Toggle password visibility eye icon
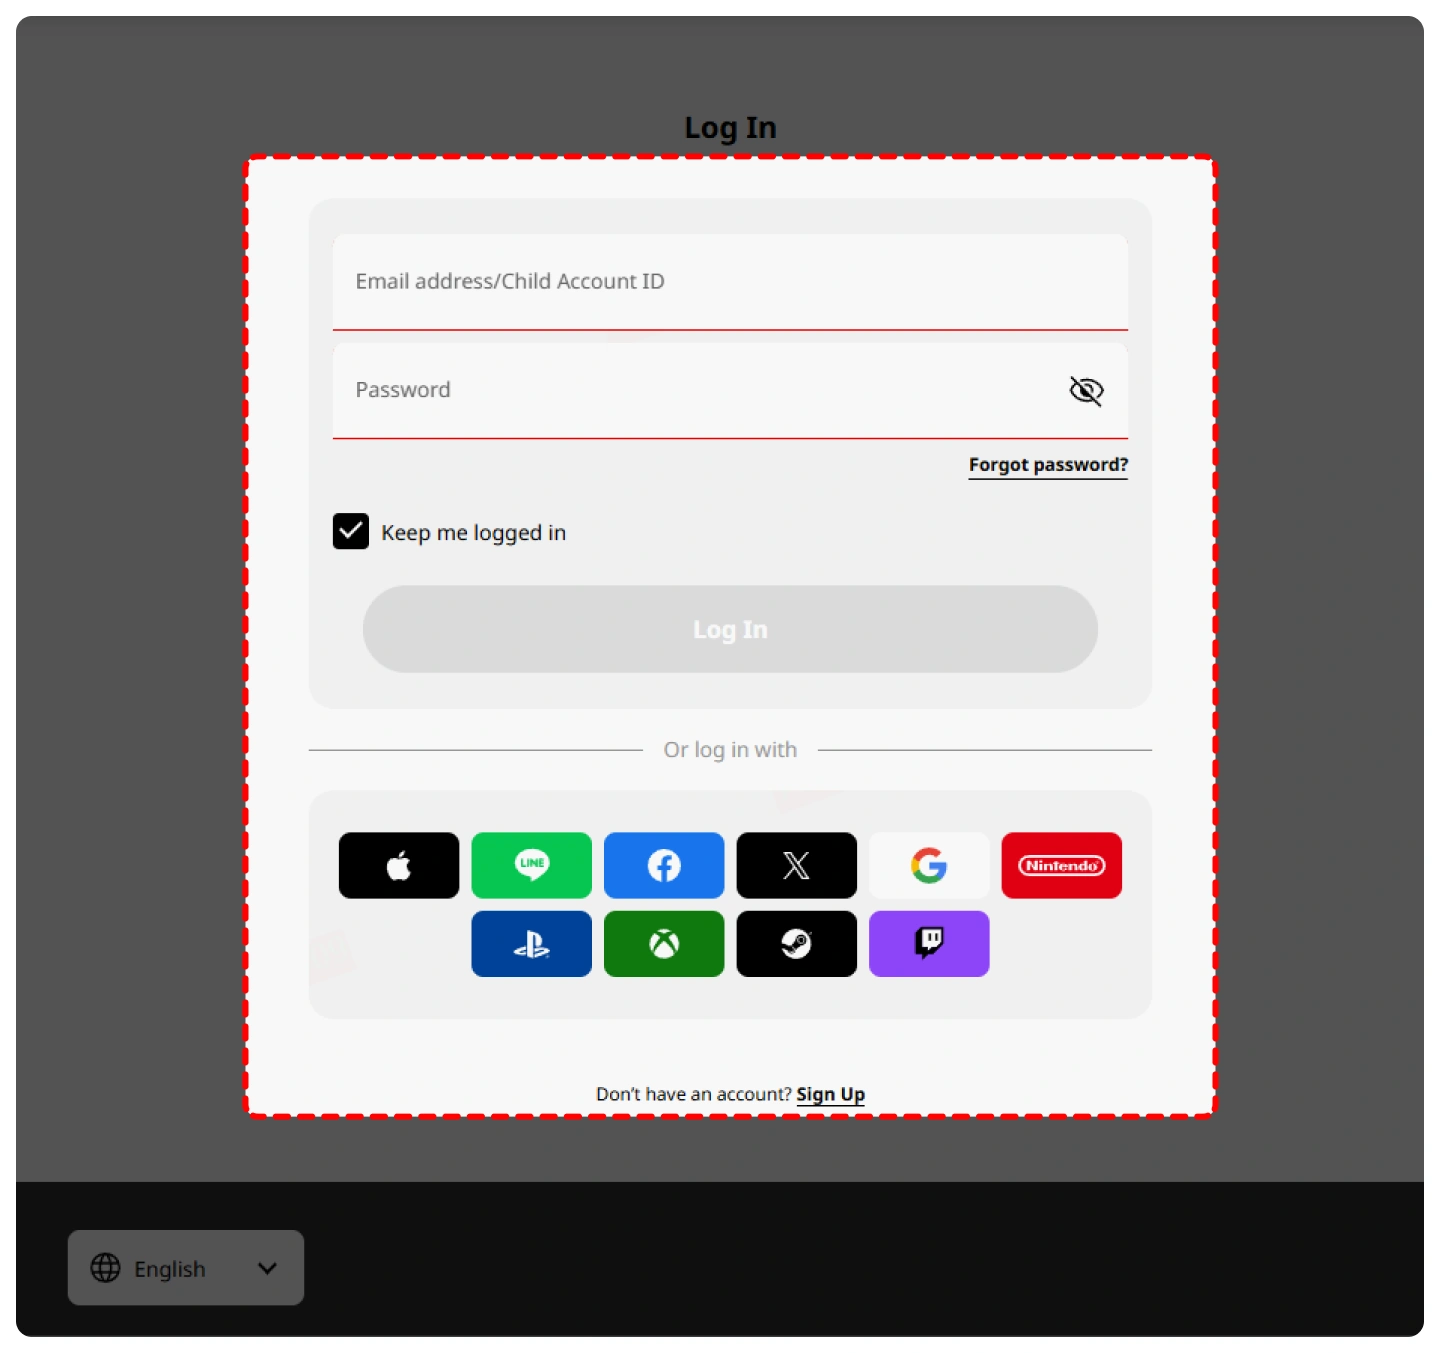 (1086, 390)
